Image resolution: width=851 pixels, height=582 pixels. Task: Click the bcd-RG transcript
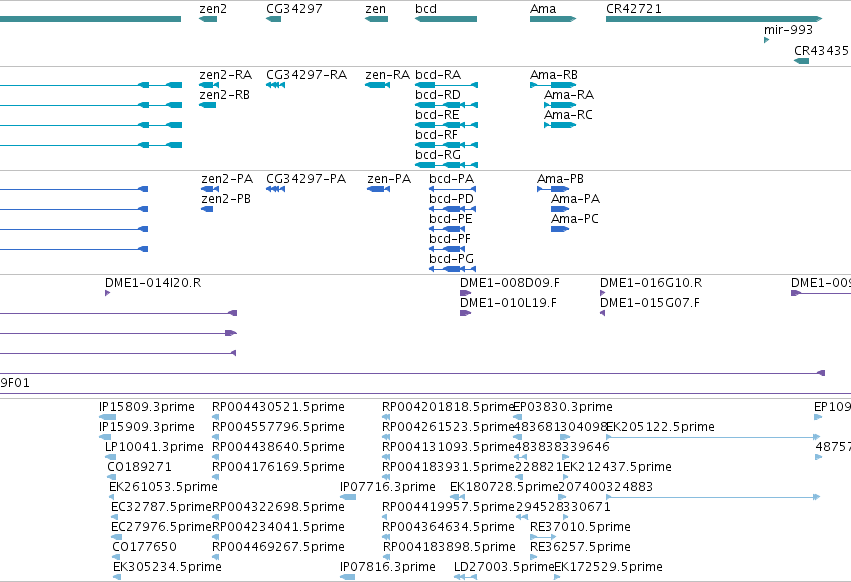click(x=447, y=165)
